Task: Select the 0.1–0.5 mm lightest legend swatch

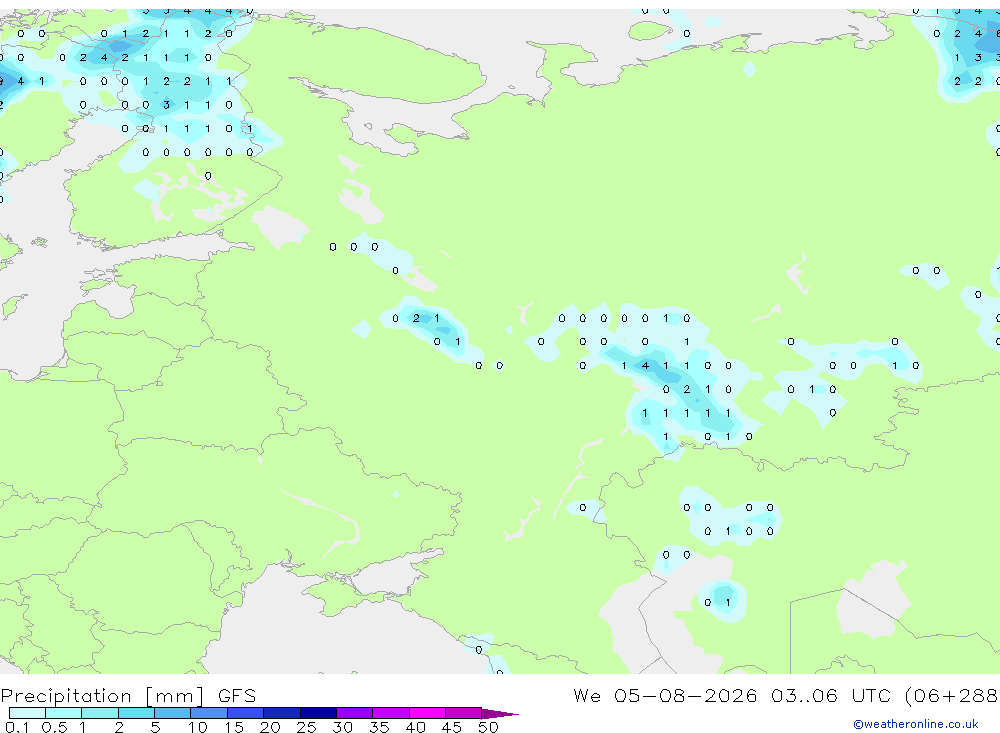Action: pos(27,713)
